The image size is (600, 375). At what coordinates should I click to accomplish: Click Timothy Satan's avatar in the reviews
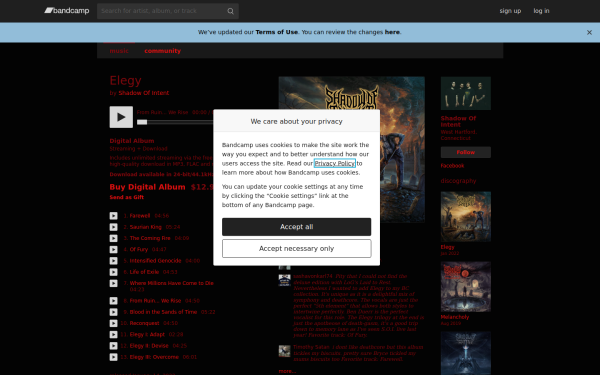tap(284, 351)
